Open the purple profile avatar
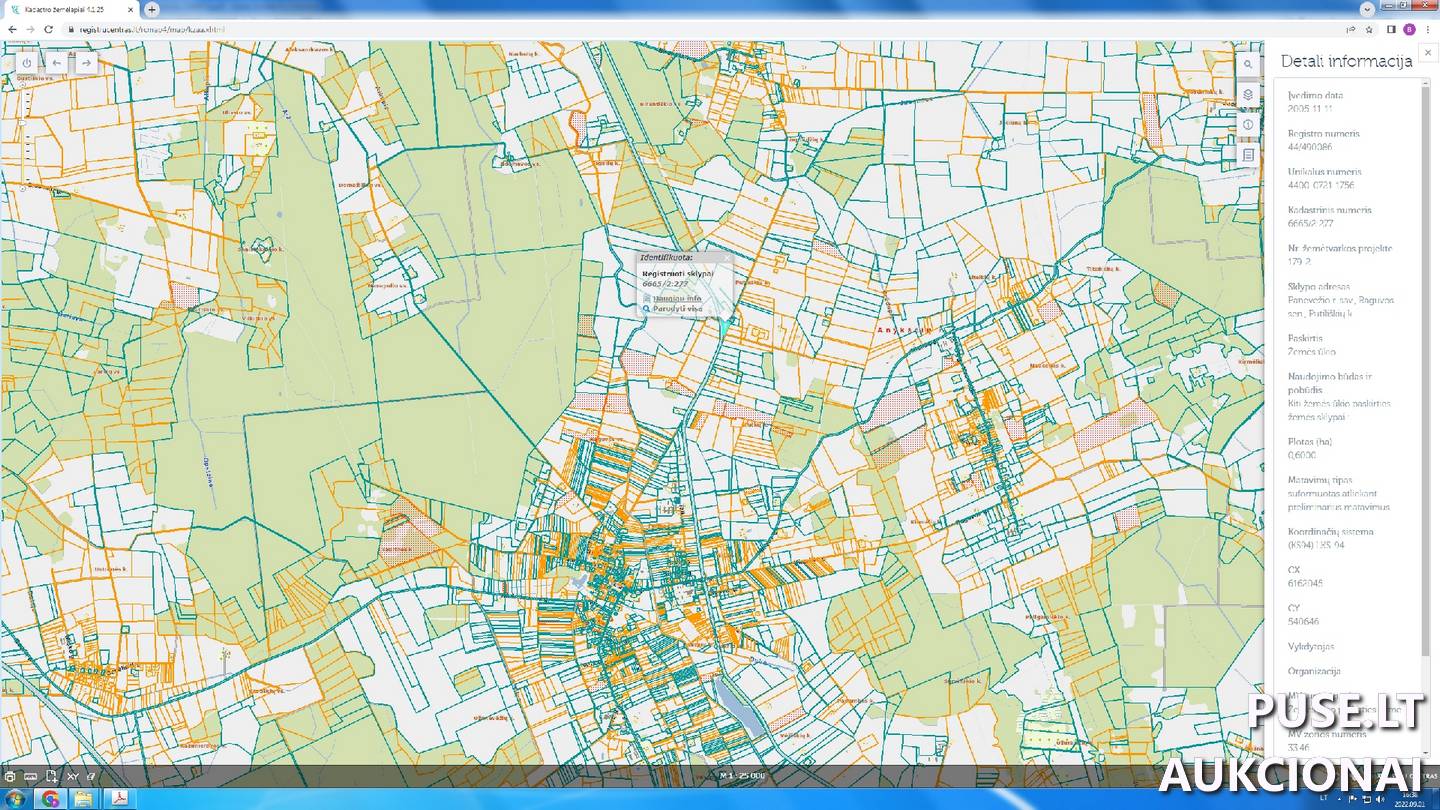 (1409, 29)
